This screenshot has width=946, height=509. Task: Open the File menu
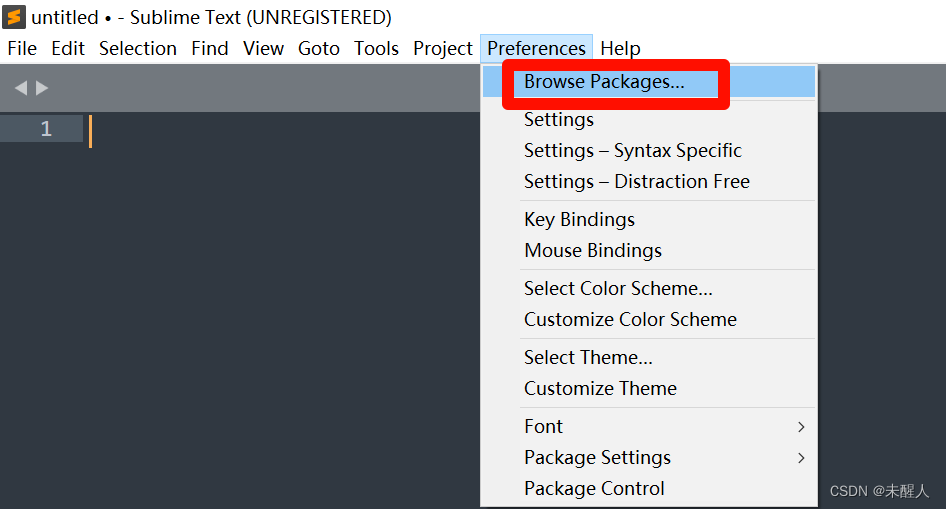(22, 48)
